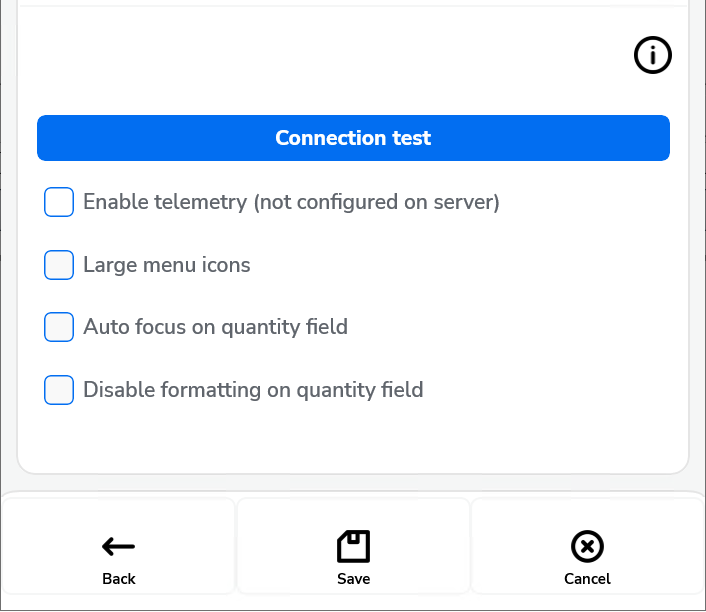
Task: Tick the Large menu icons checkbox
Action: coord(59,265)
